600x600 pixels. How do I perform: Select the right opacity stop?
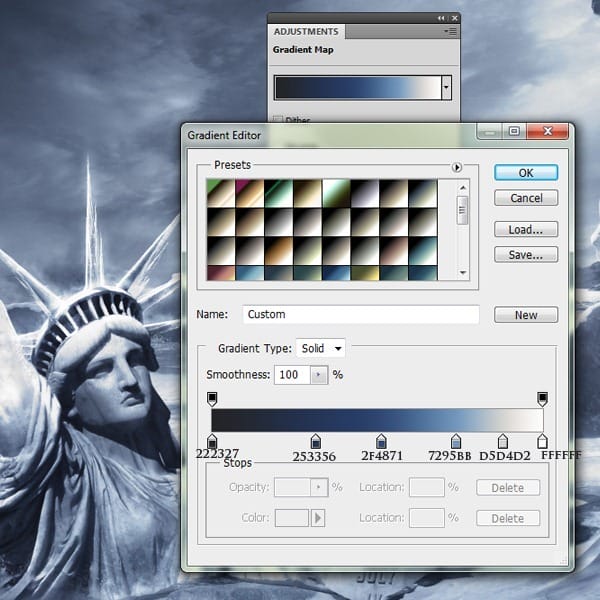tap(542, 399)
